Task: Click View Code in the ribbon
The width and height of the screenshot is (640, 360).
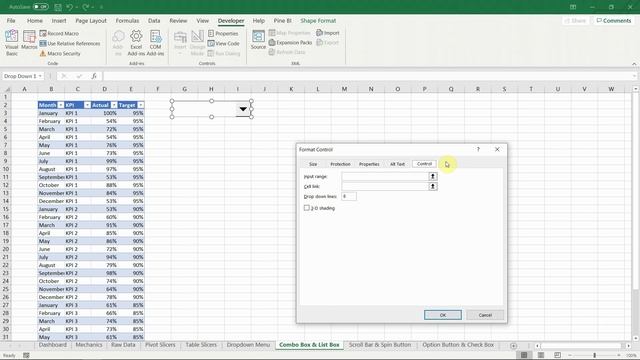Action: pyautogui.click(x=224, y=43)
